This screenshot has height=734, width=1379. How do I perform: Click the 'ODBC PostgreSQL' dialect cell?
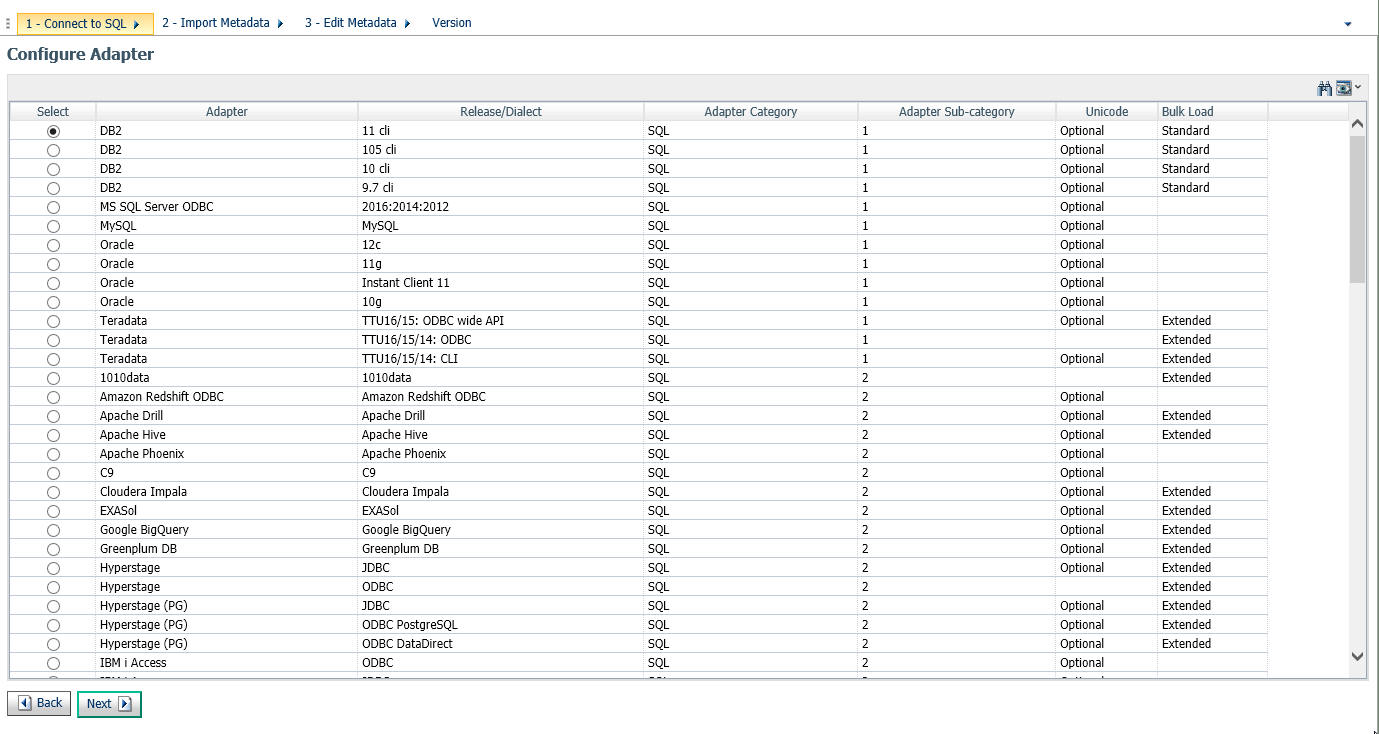click(501, 625)
